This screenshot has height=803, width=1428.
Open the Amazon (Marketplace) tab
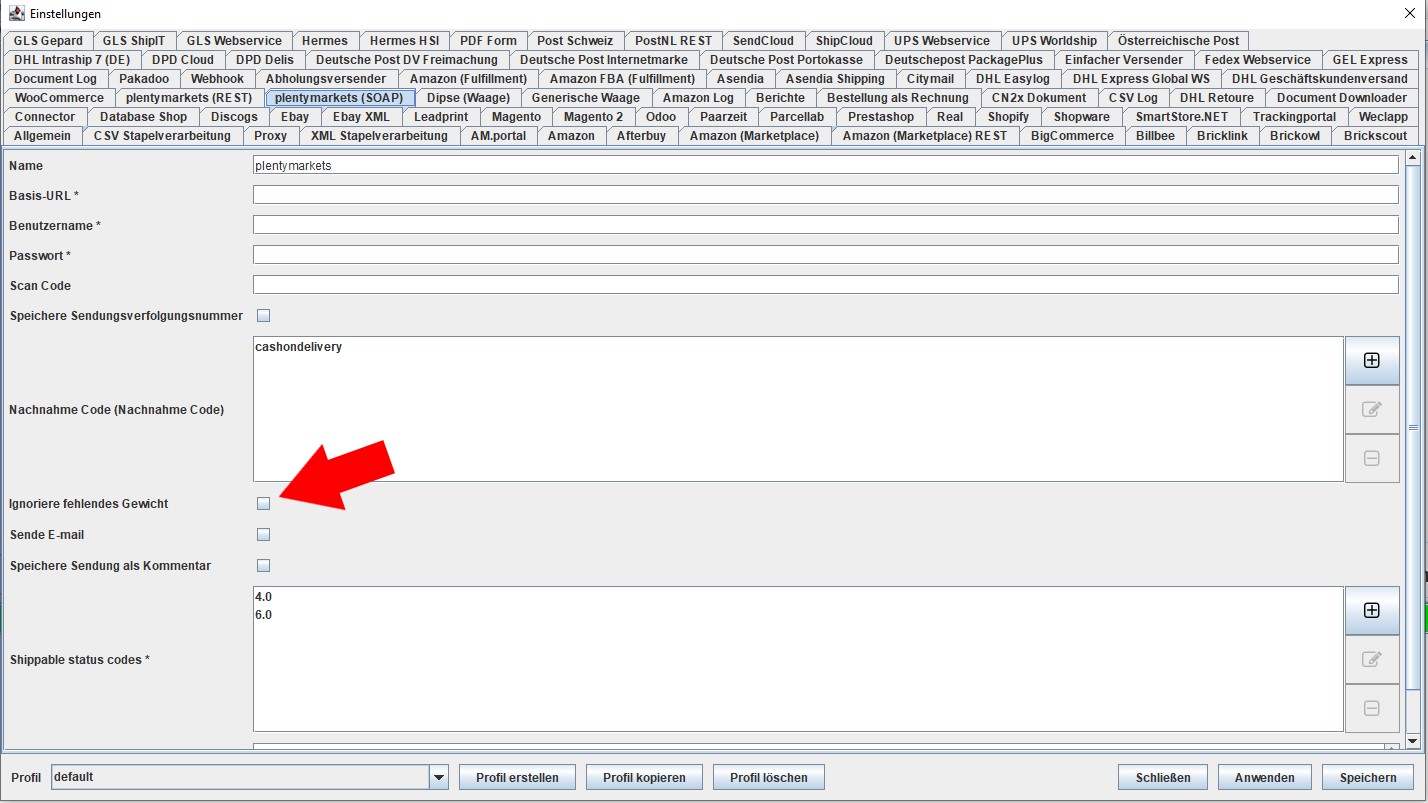pyautogui.click(x=754, y=136)
